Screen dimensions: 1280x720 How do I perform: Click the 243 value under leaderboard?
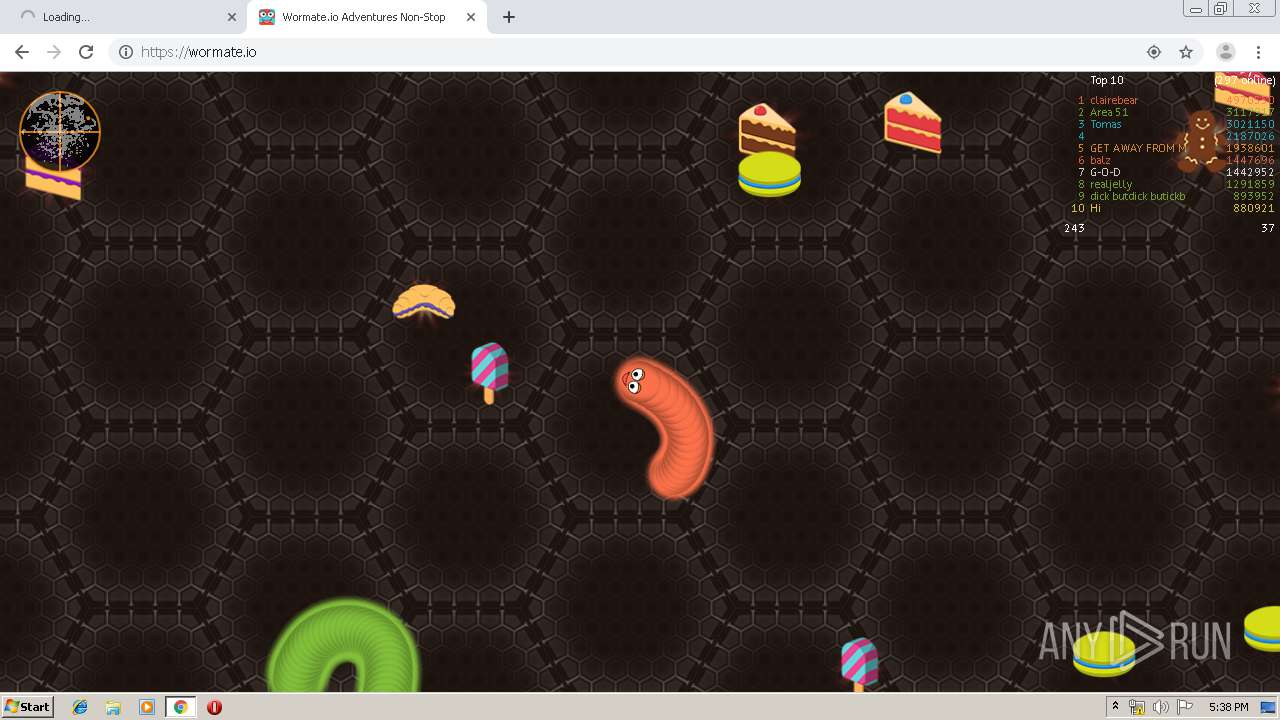[1074, 228]
